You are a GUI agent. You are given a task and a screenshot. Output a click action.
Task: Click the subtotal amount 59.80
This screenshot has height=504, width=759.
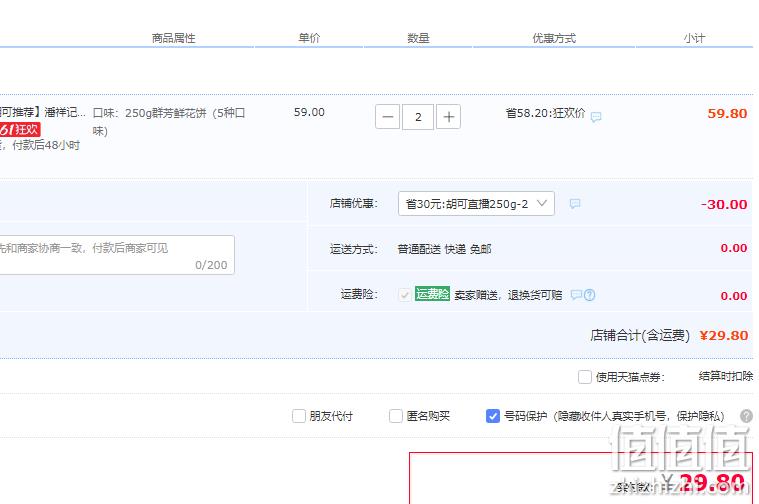[x=727, y=114]
